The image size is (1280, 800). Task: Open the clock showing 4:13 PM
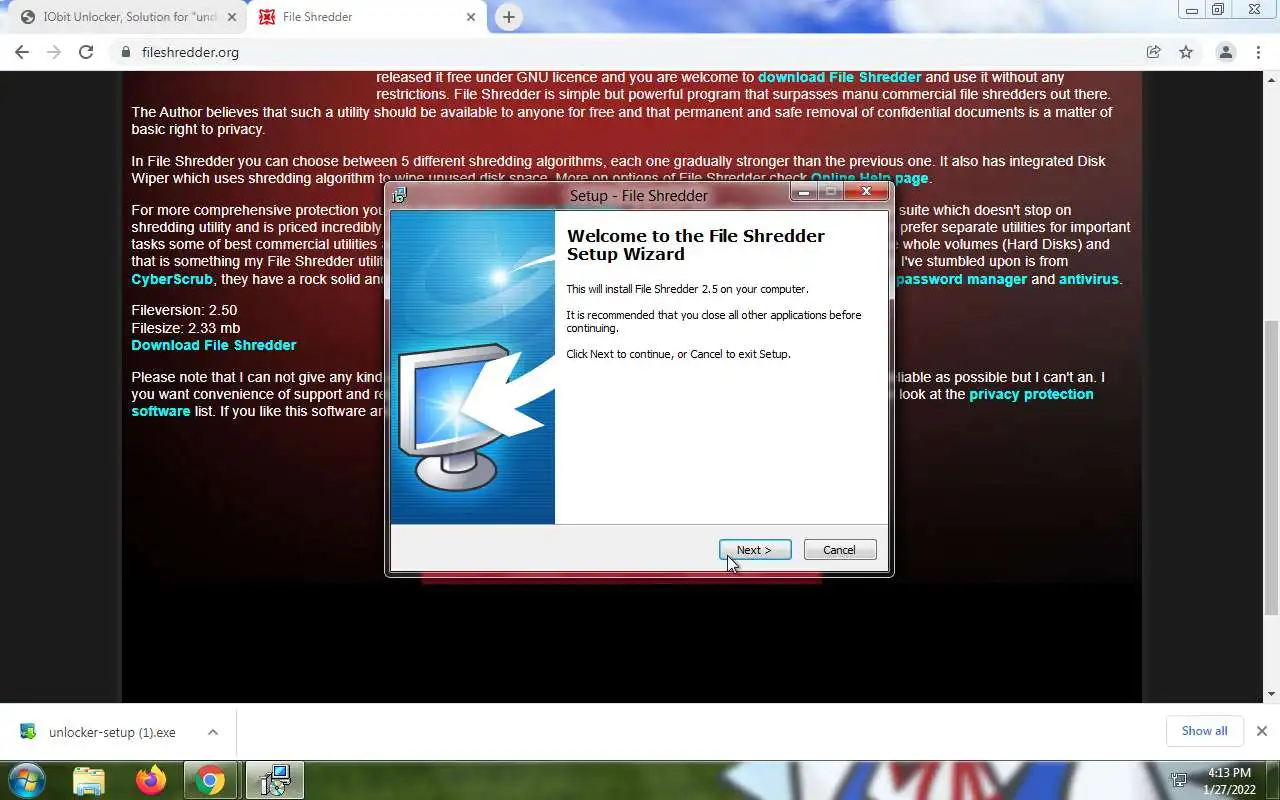pyautogui.click(x=1230, y=781)
